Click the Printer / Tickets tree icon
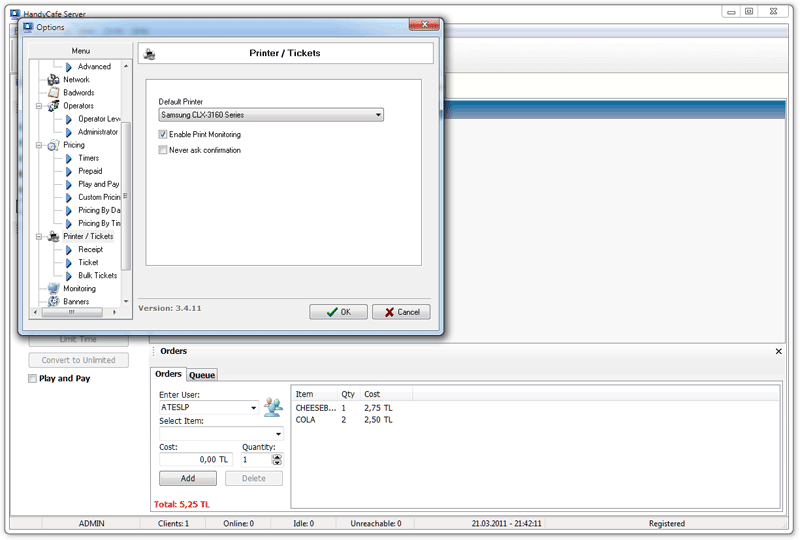 tap(53, 236)
